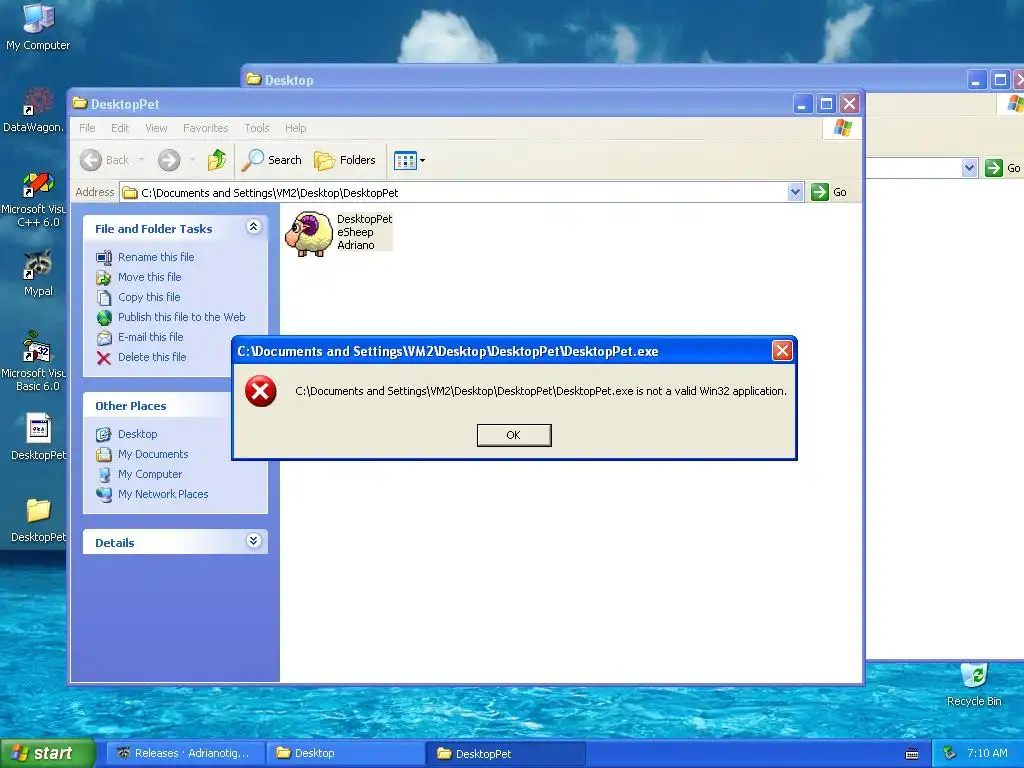Open the Views dropdown button
The image size is (1024, 768).
coord(409,160)
